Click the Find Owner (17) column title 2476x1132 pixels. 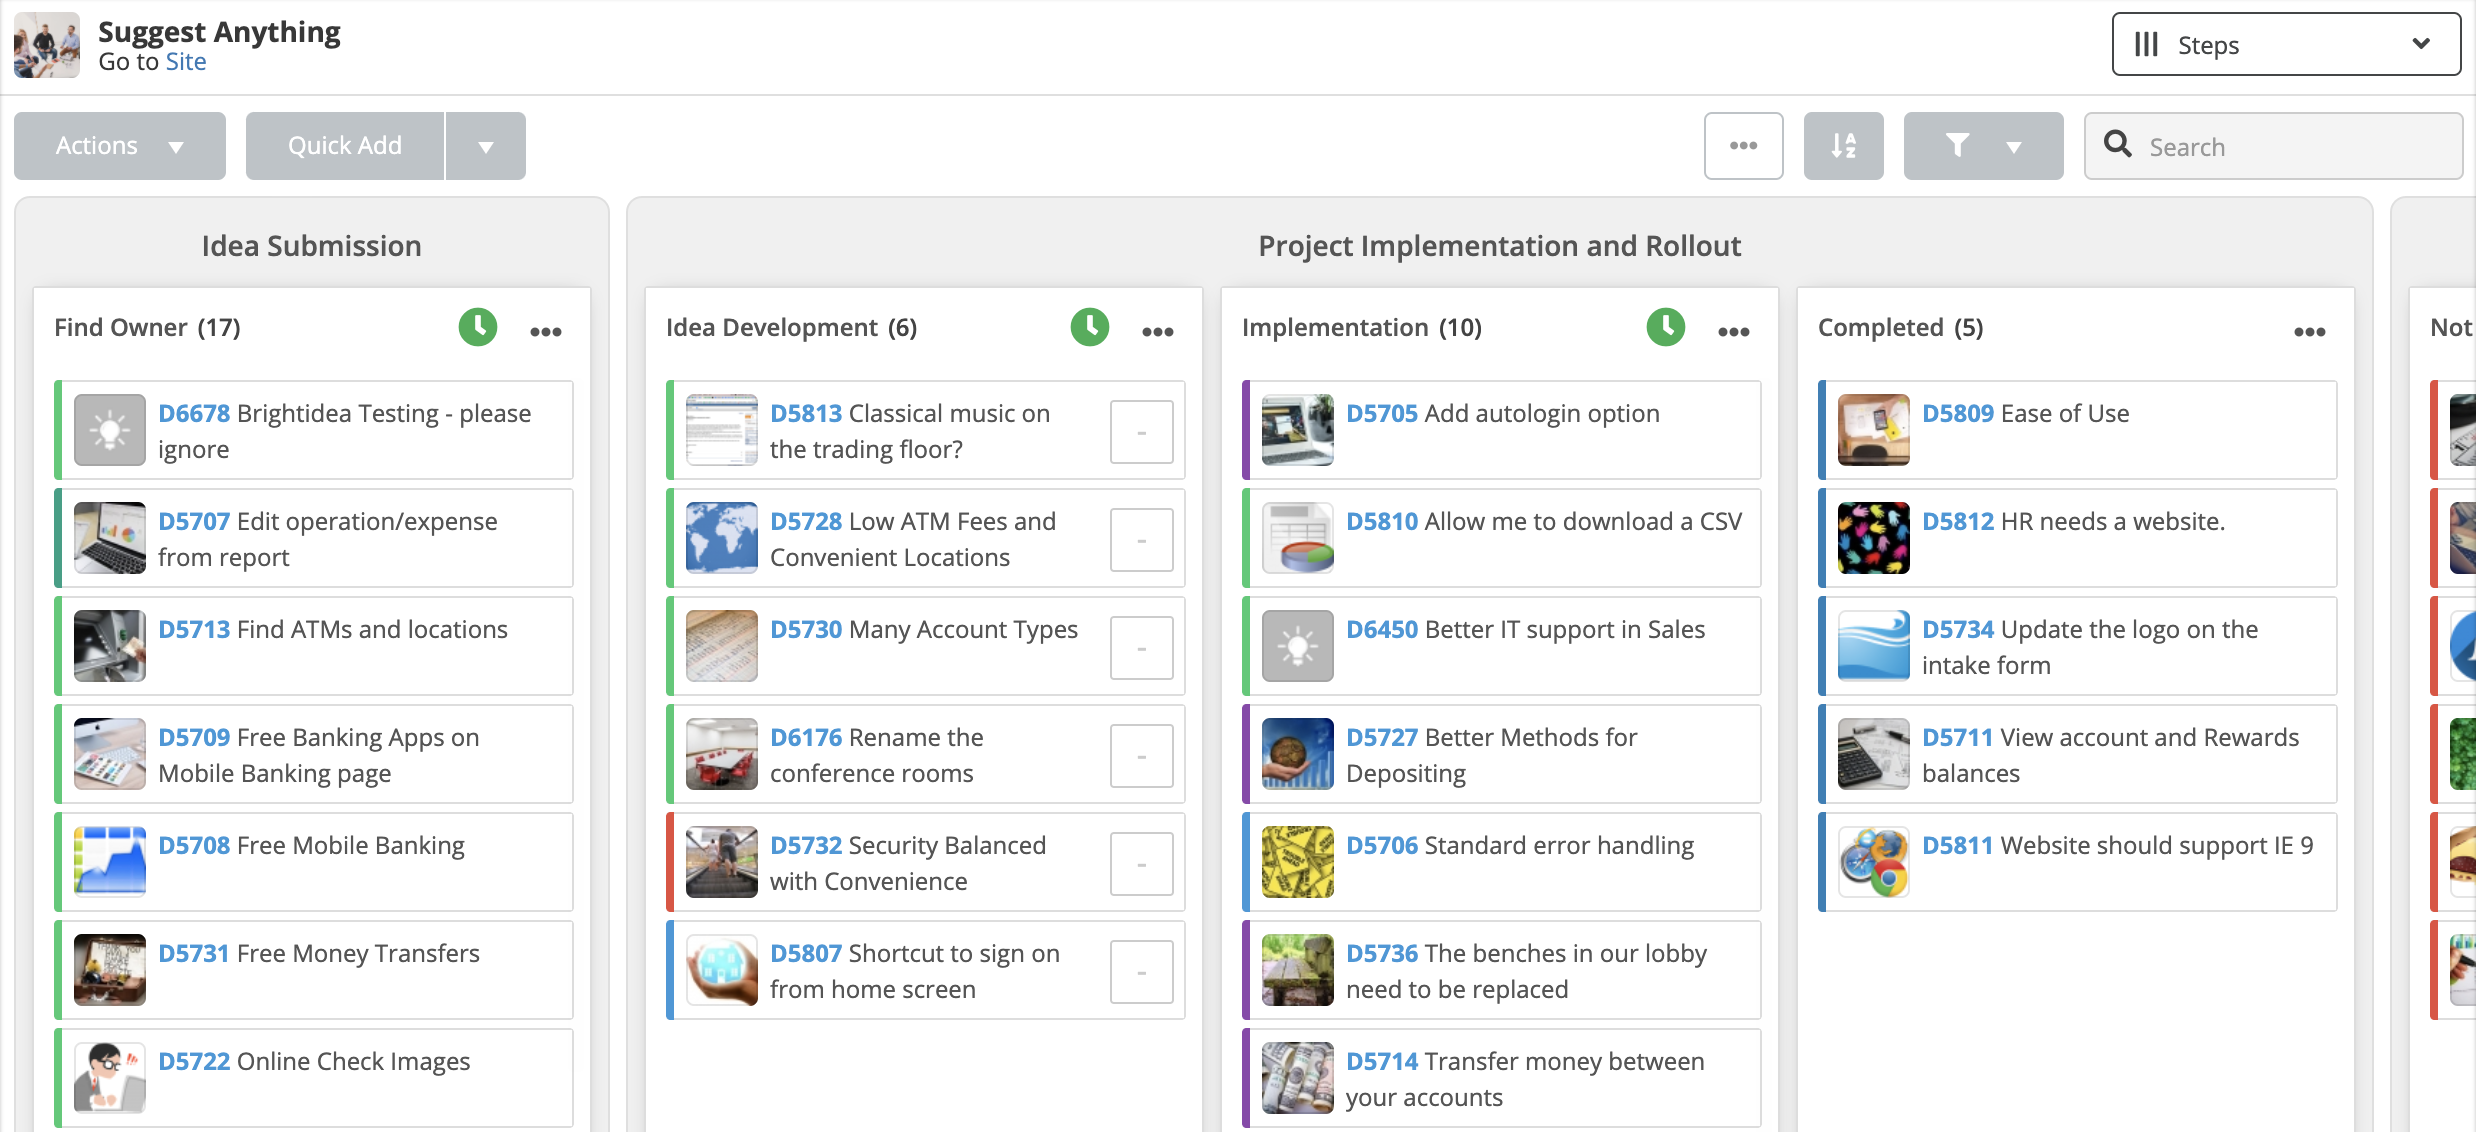click(147, 327)
